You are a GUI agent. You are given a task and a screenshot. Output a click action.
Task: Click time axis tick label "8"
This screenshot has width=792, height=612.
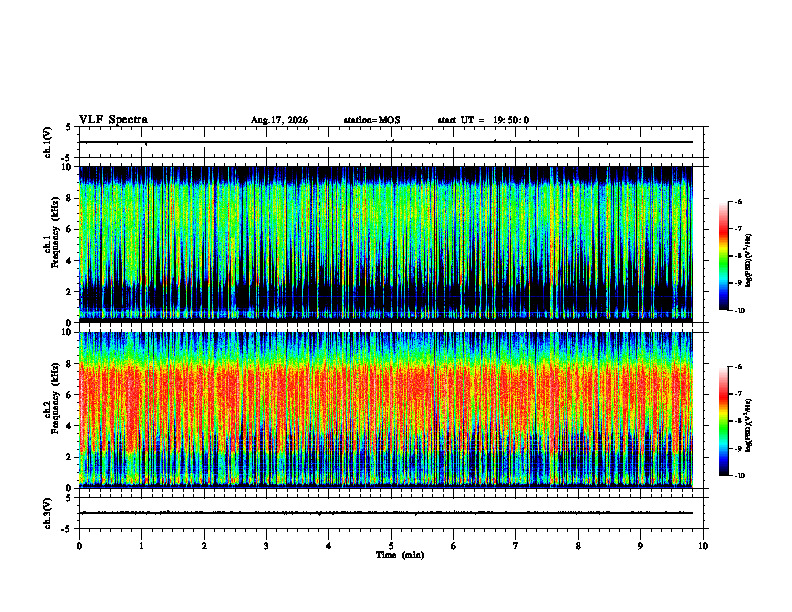click(578, 546)
